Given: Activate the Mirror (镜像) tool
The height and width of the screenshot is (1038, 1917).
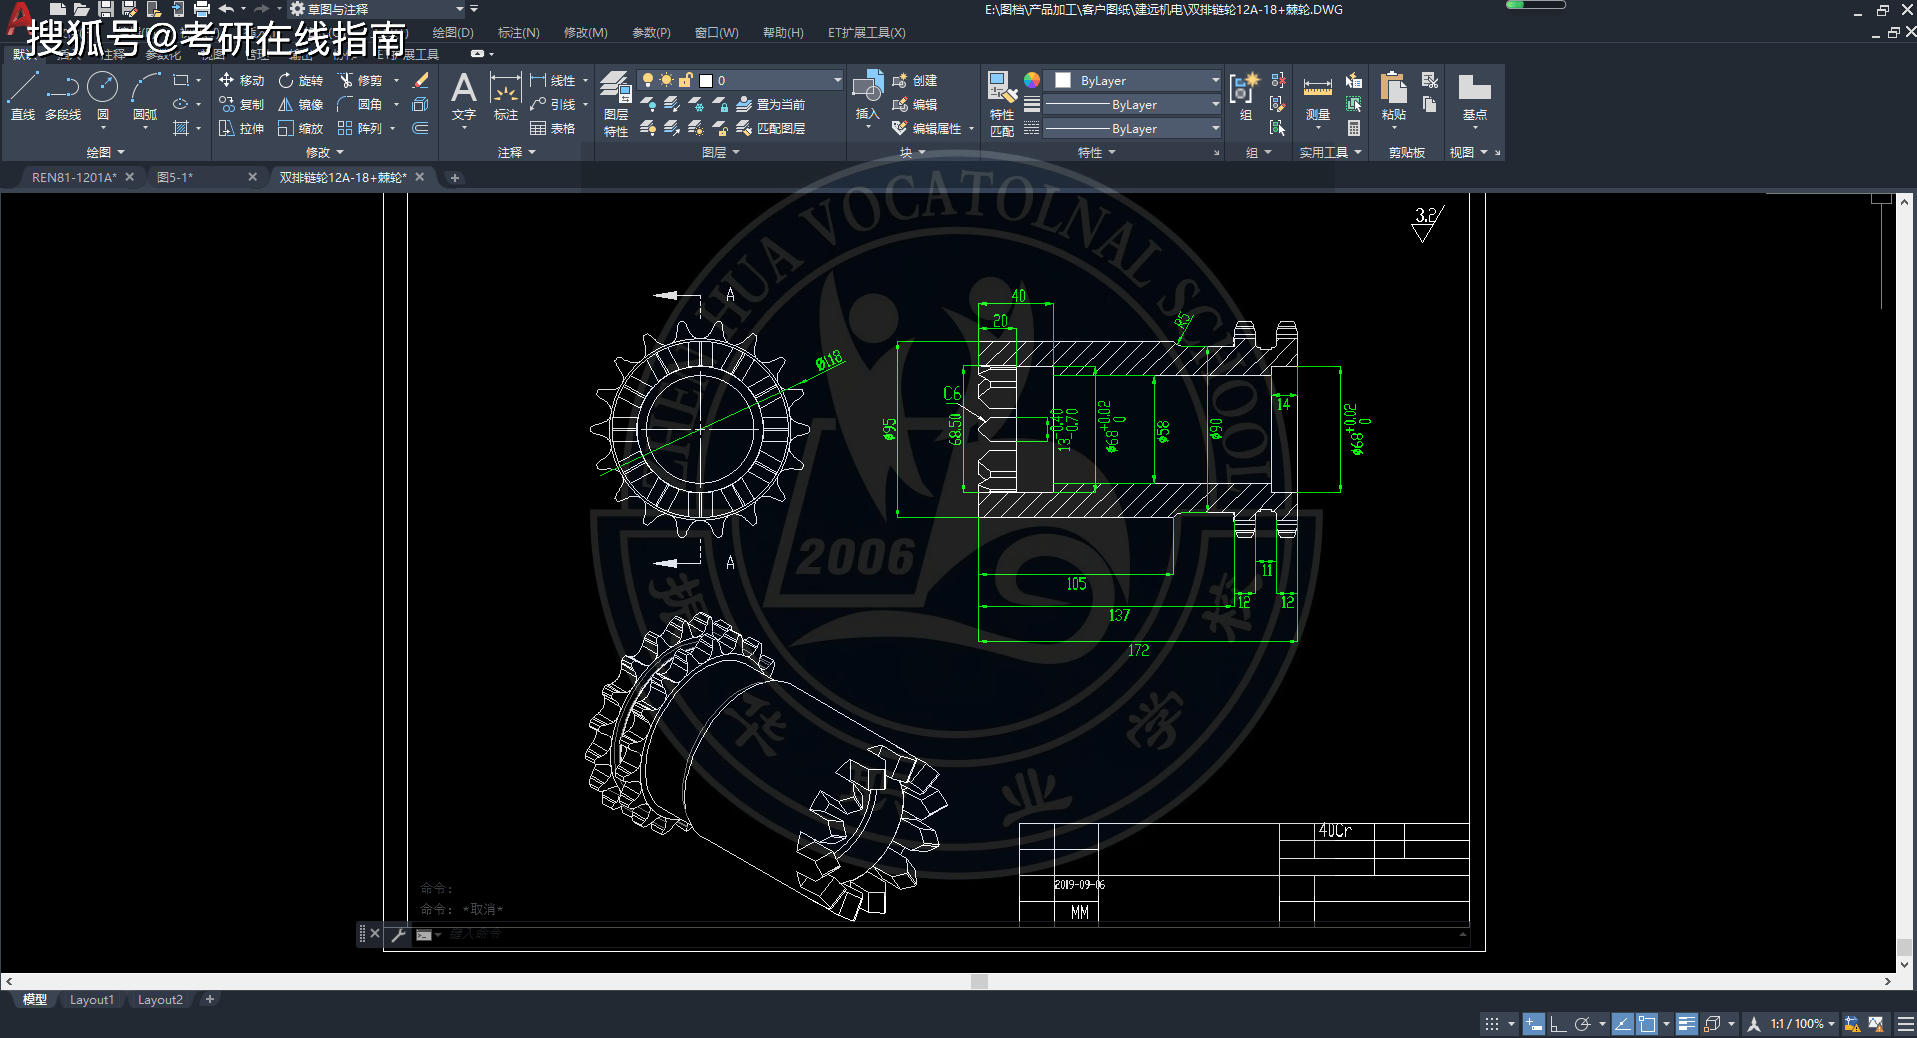Looking at the screenshot, I should (301, 104).
